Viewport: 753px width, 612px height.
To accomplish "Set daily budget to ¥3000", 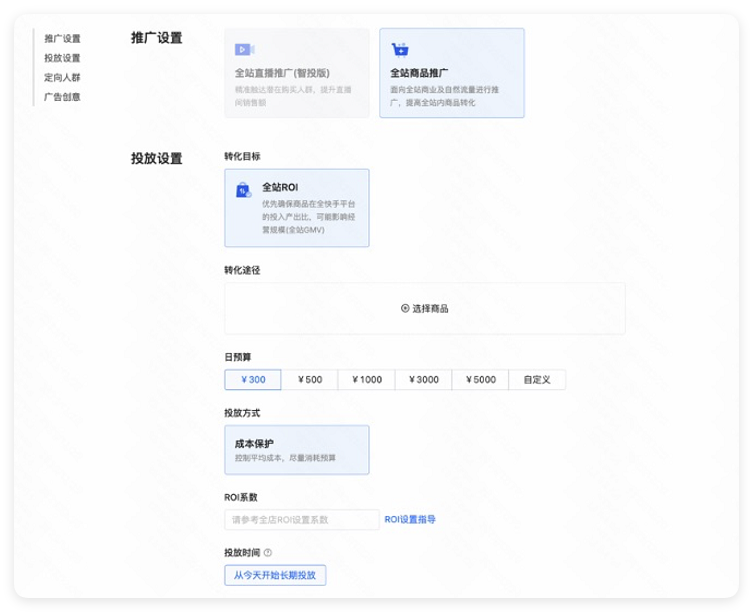I will coord(424,379).
